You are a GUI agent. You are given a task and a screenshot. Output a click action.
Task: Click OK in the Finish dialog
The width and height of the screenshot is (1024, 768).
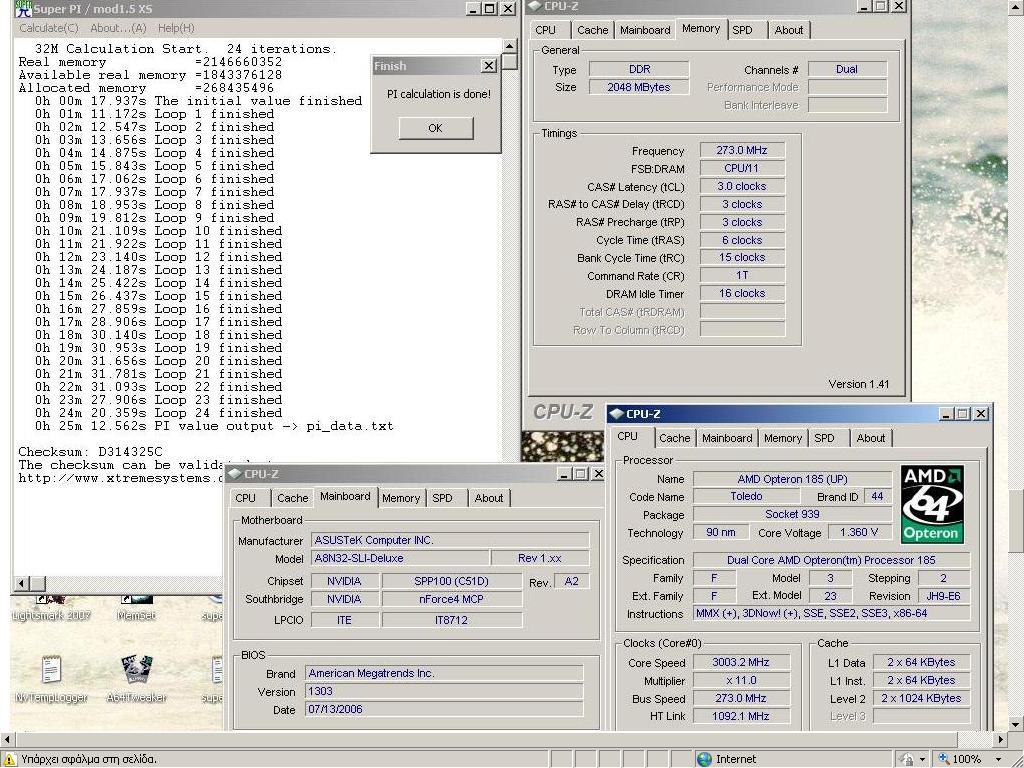436,128
